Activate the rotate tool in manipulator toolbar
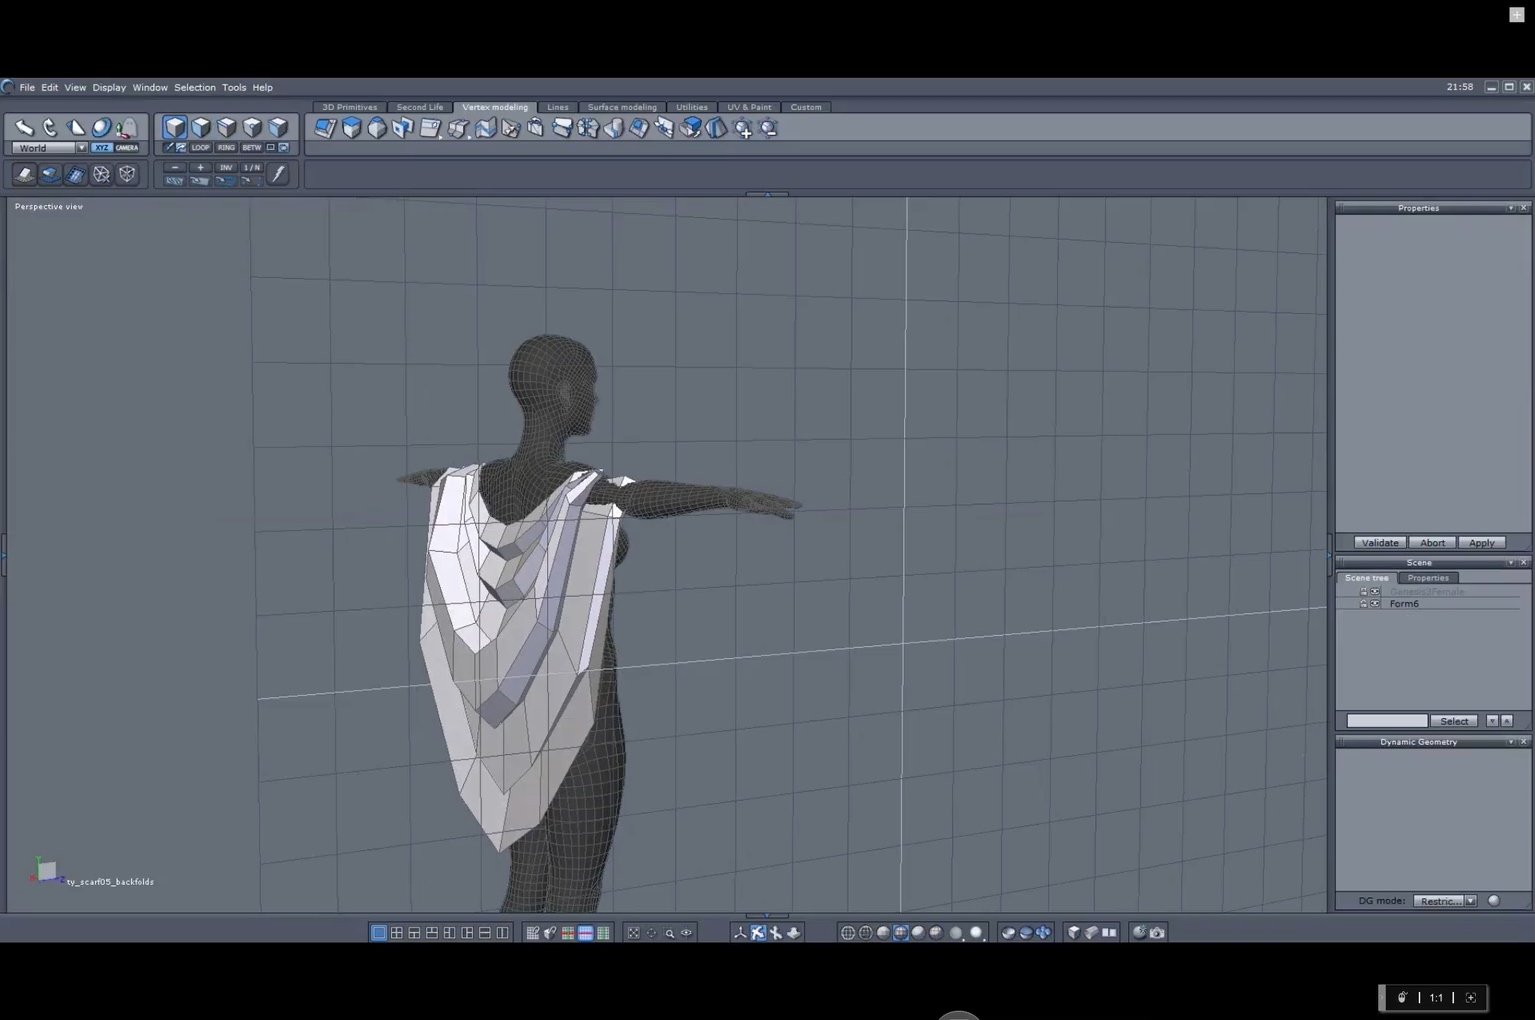The width and height of the screenshot is (1535, 1020). coord(50,128)
